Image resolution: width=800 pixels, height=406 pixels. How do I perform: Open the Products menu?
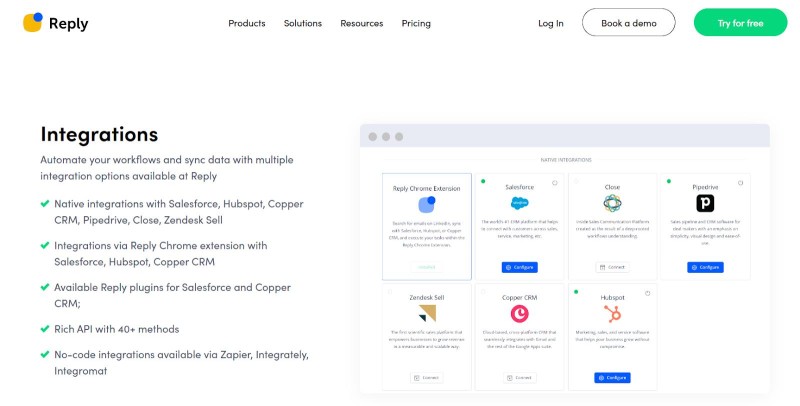pos(246,23)
